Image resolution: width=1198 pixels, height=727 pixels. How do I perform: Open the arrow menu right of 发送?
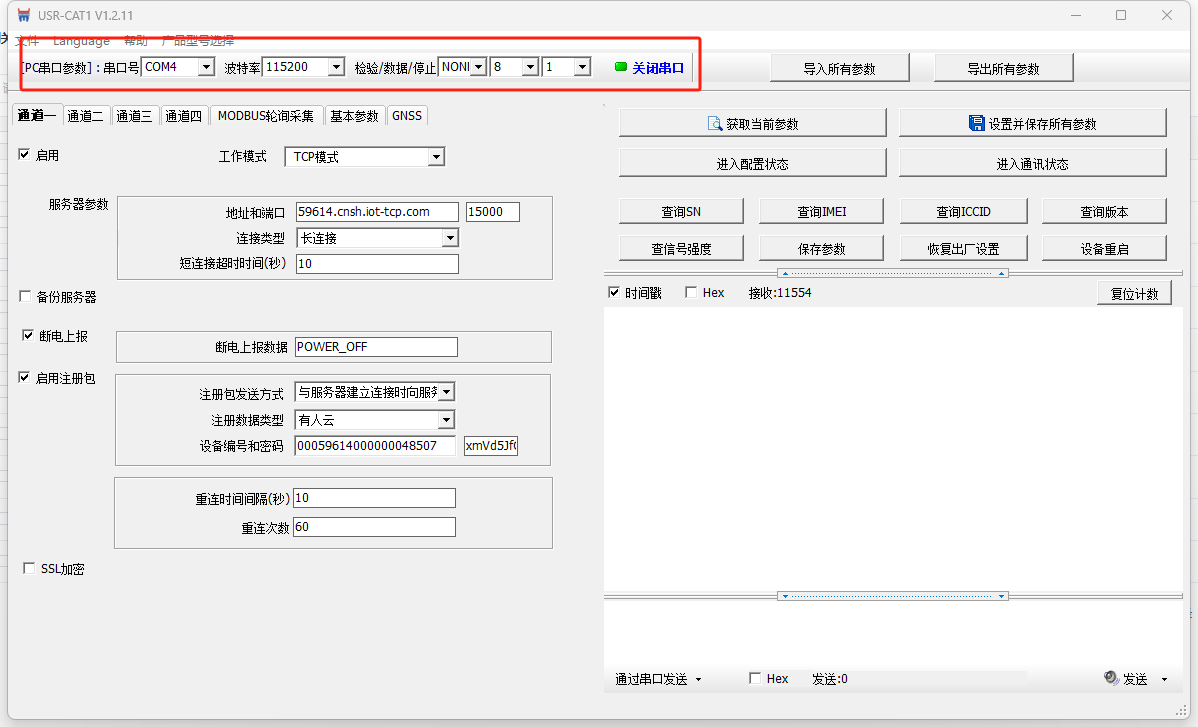[x=1164, y=679]
